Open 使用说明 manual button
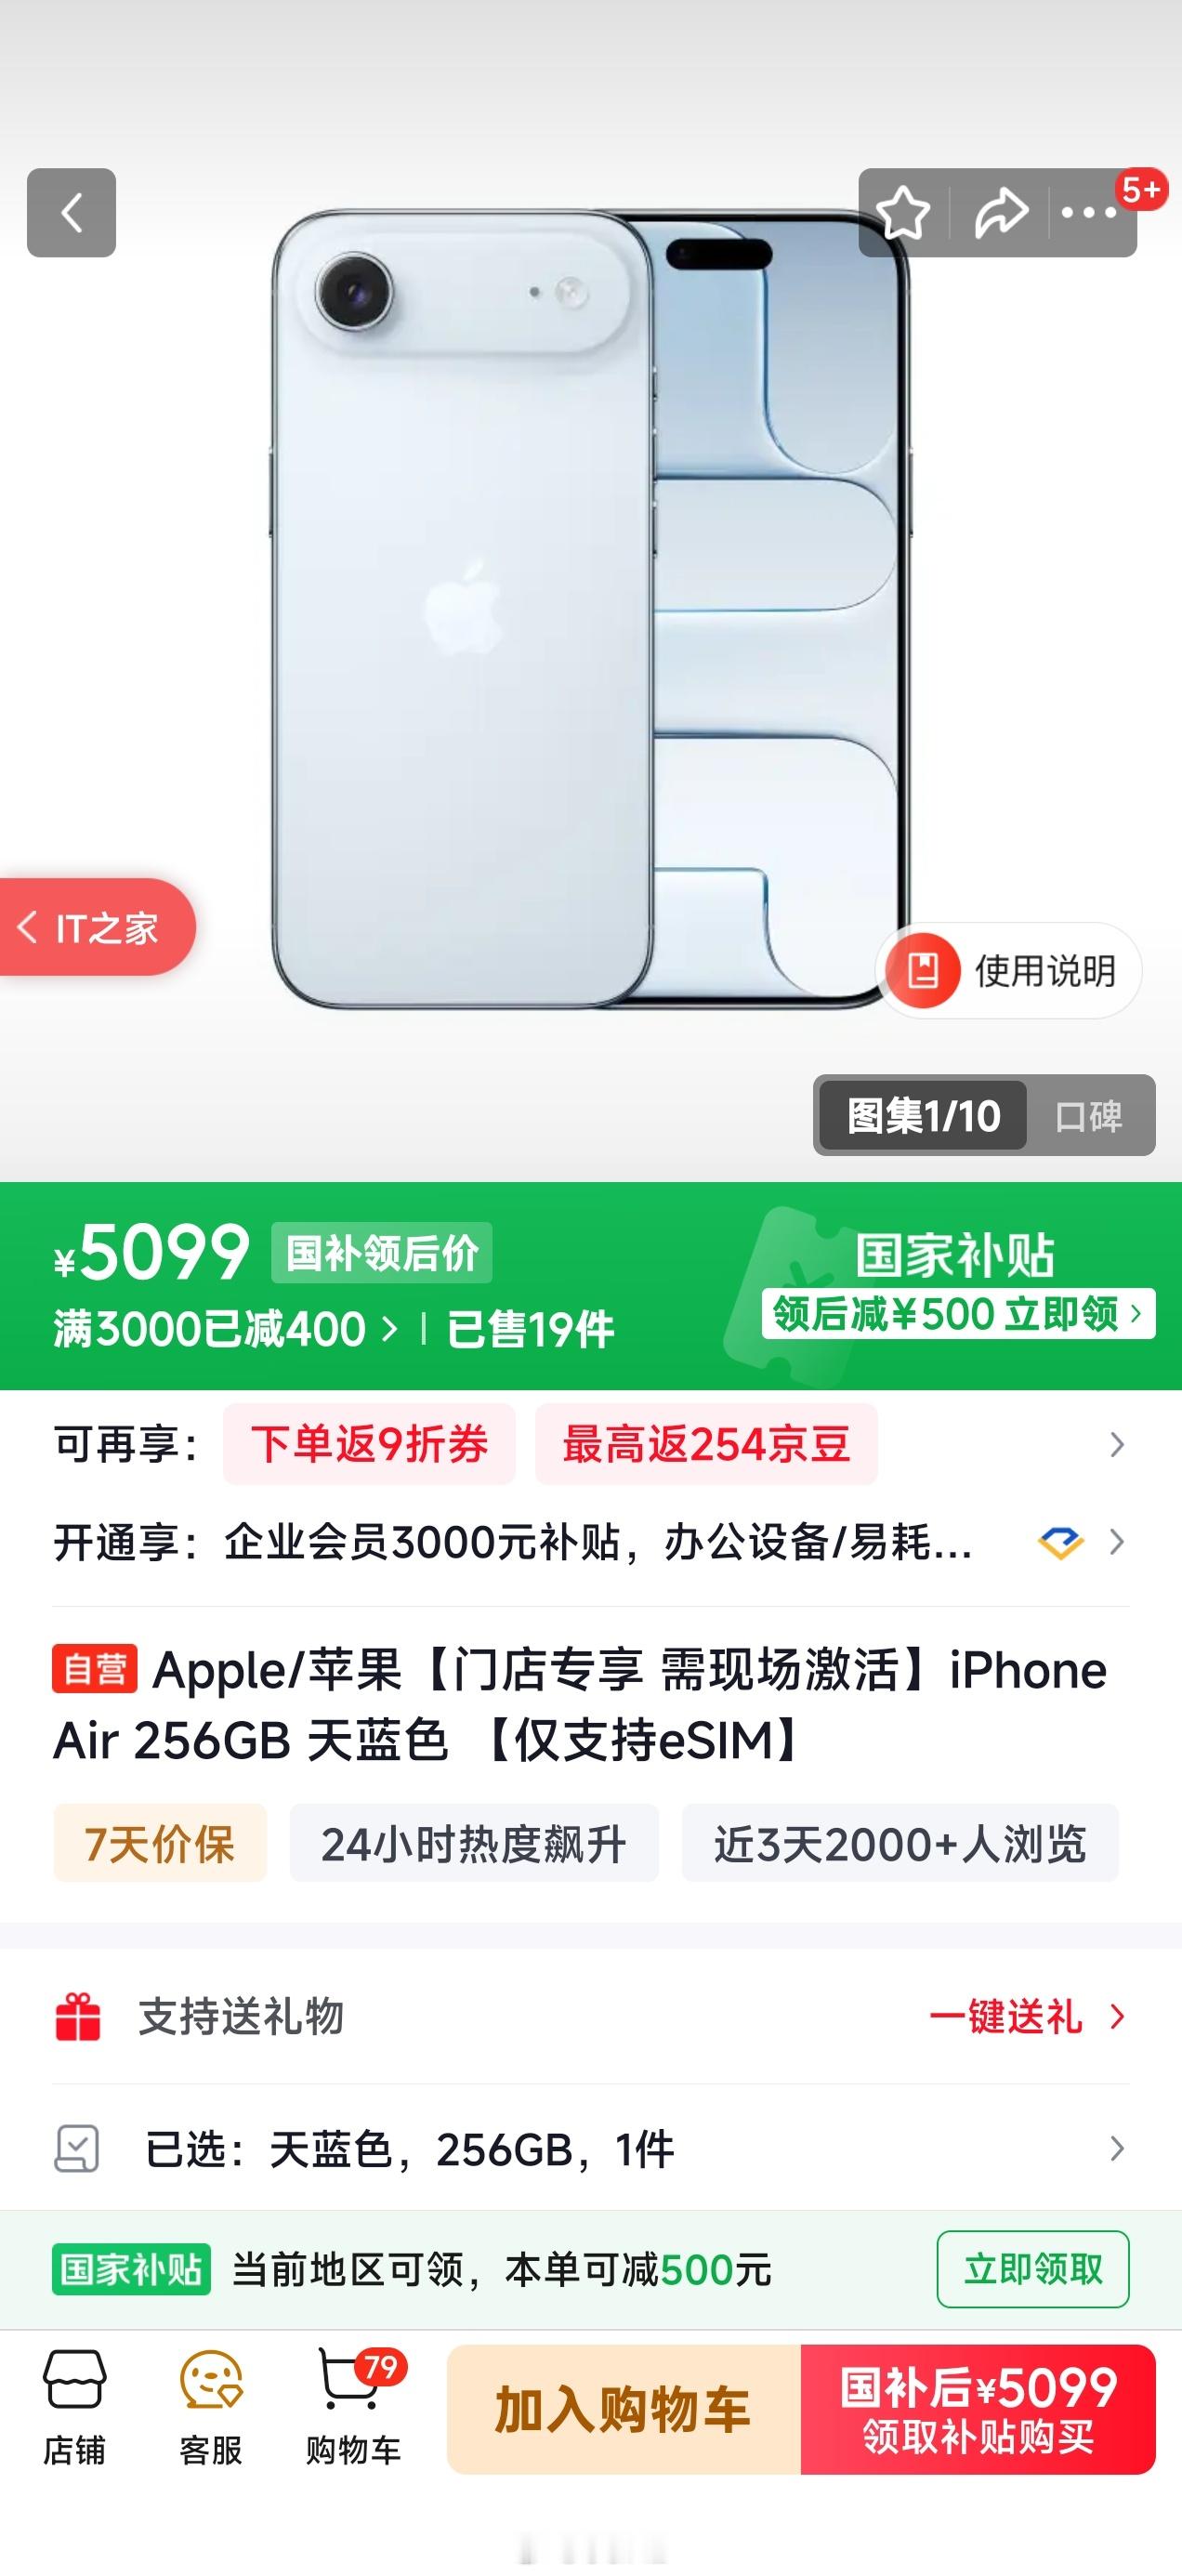The image size is (1182, 2576). [1009, 971]
